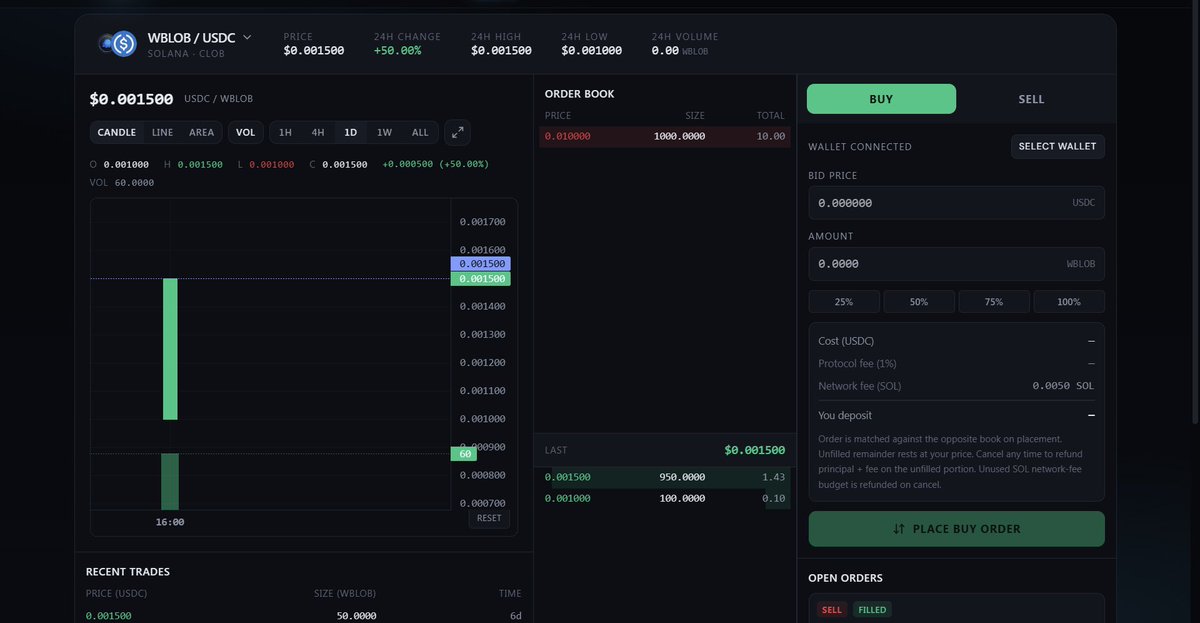Click PLACE BUY ORDER button
Viewport: 1200px width, 623px height.
956,529
